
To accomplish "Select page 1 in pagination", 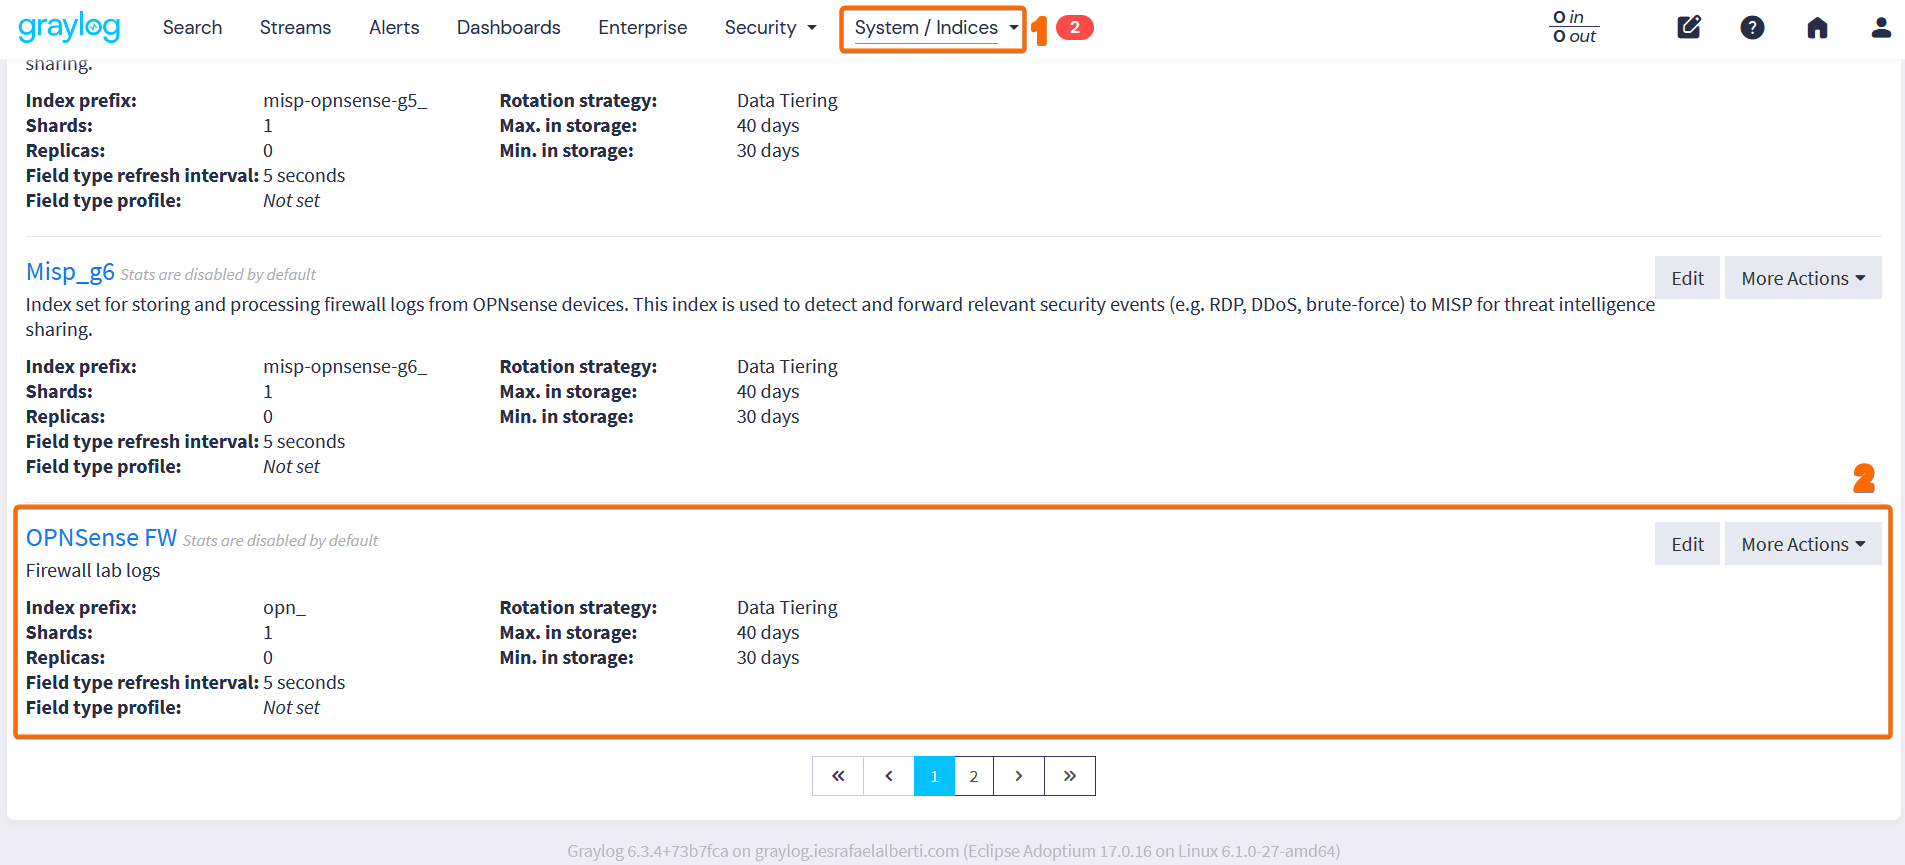I will click(934, 776).
